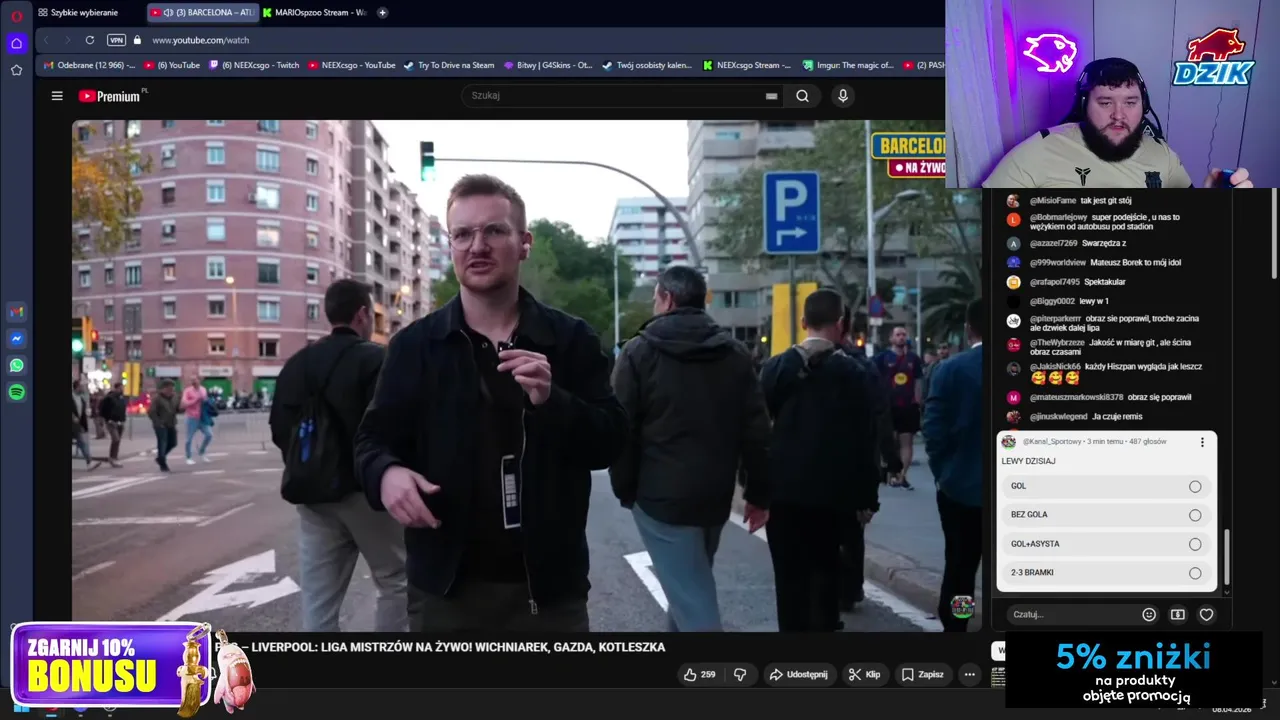Like the video with 259 likes
1280x720 pixels.
point(699,675)
